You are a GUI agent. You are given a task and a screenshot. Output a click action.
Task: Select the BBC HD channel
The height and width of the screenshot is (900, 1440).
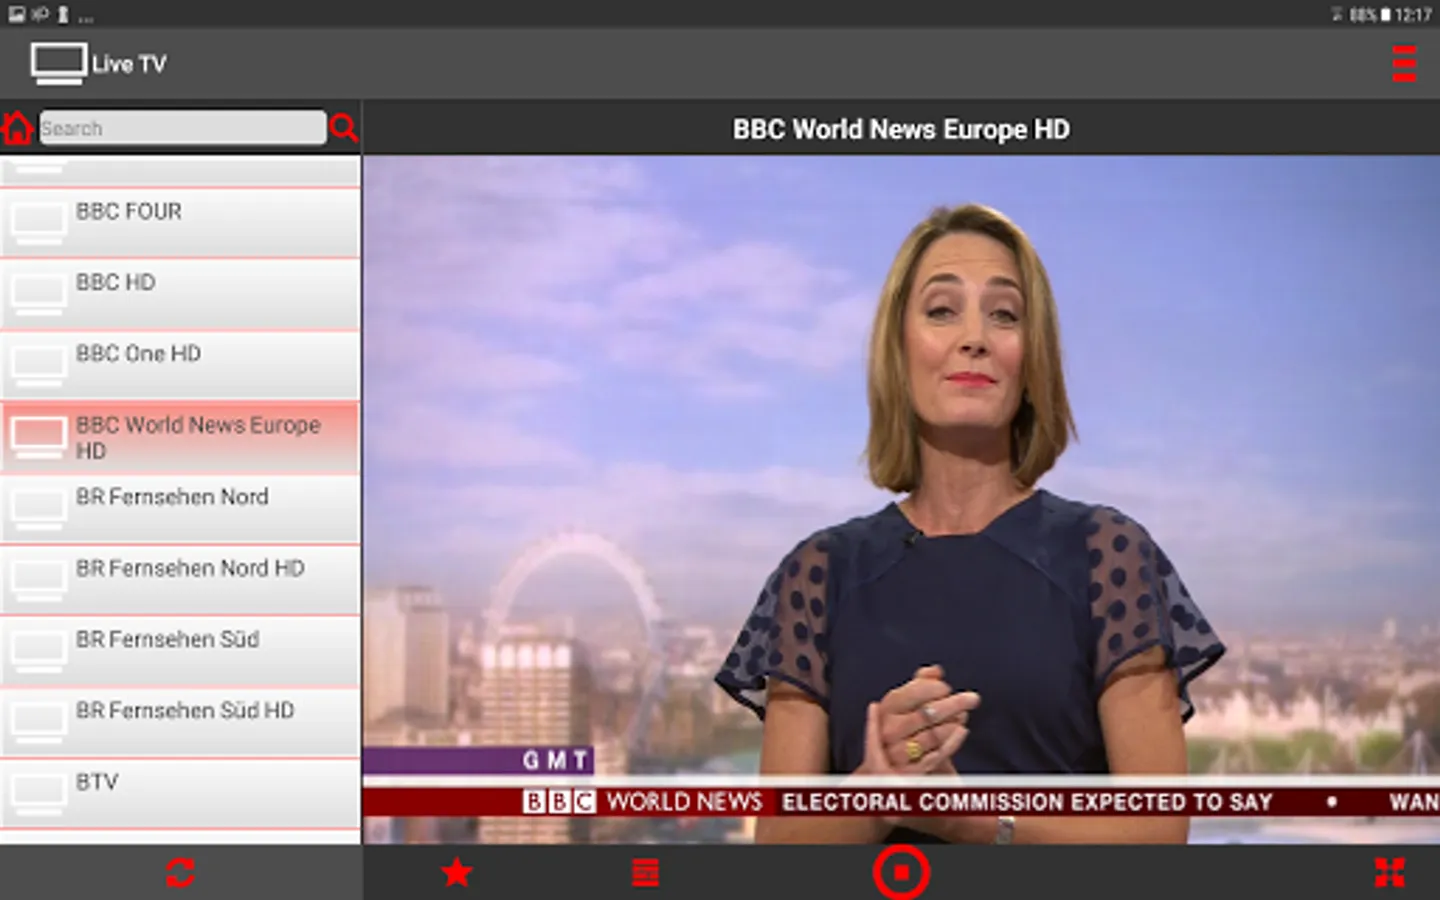180,294
